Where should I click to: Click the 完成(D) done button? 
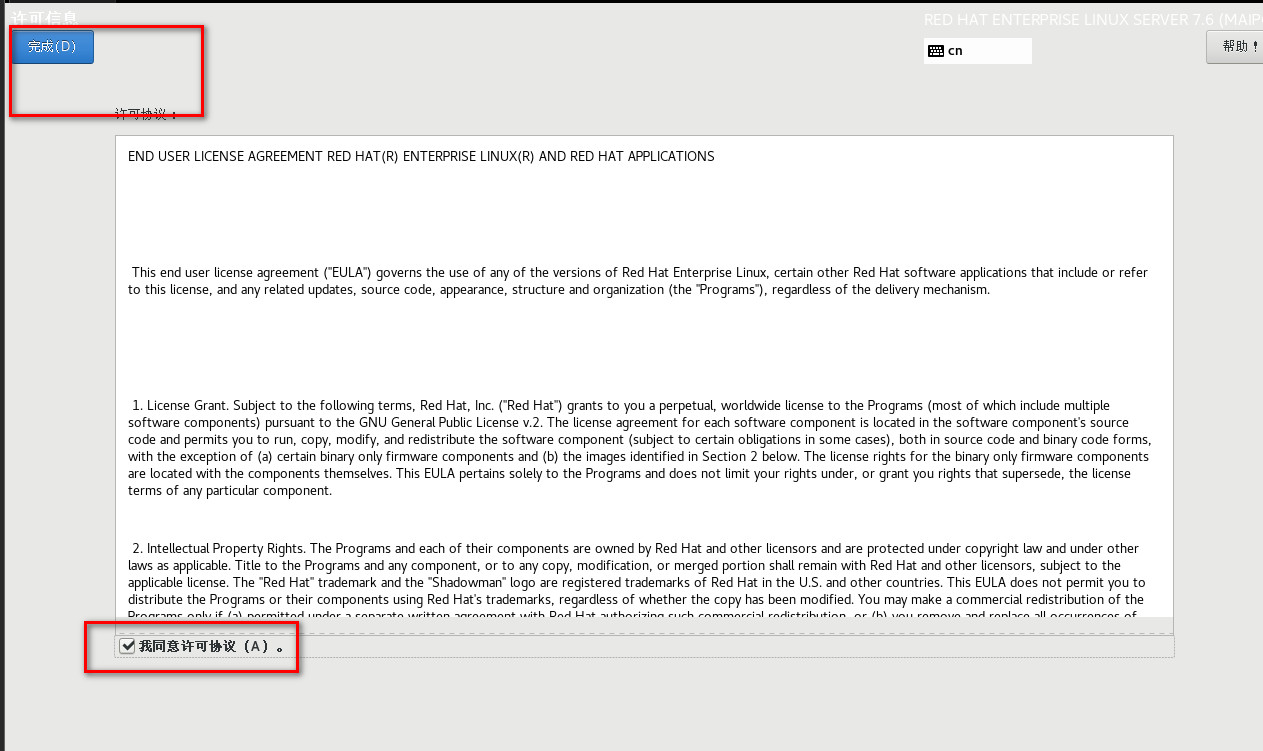pyautogui.click(x=52, y=47)
